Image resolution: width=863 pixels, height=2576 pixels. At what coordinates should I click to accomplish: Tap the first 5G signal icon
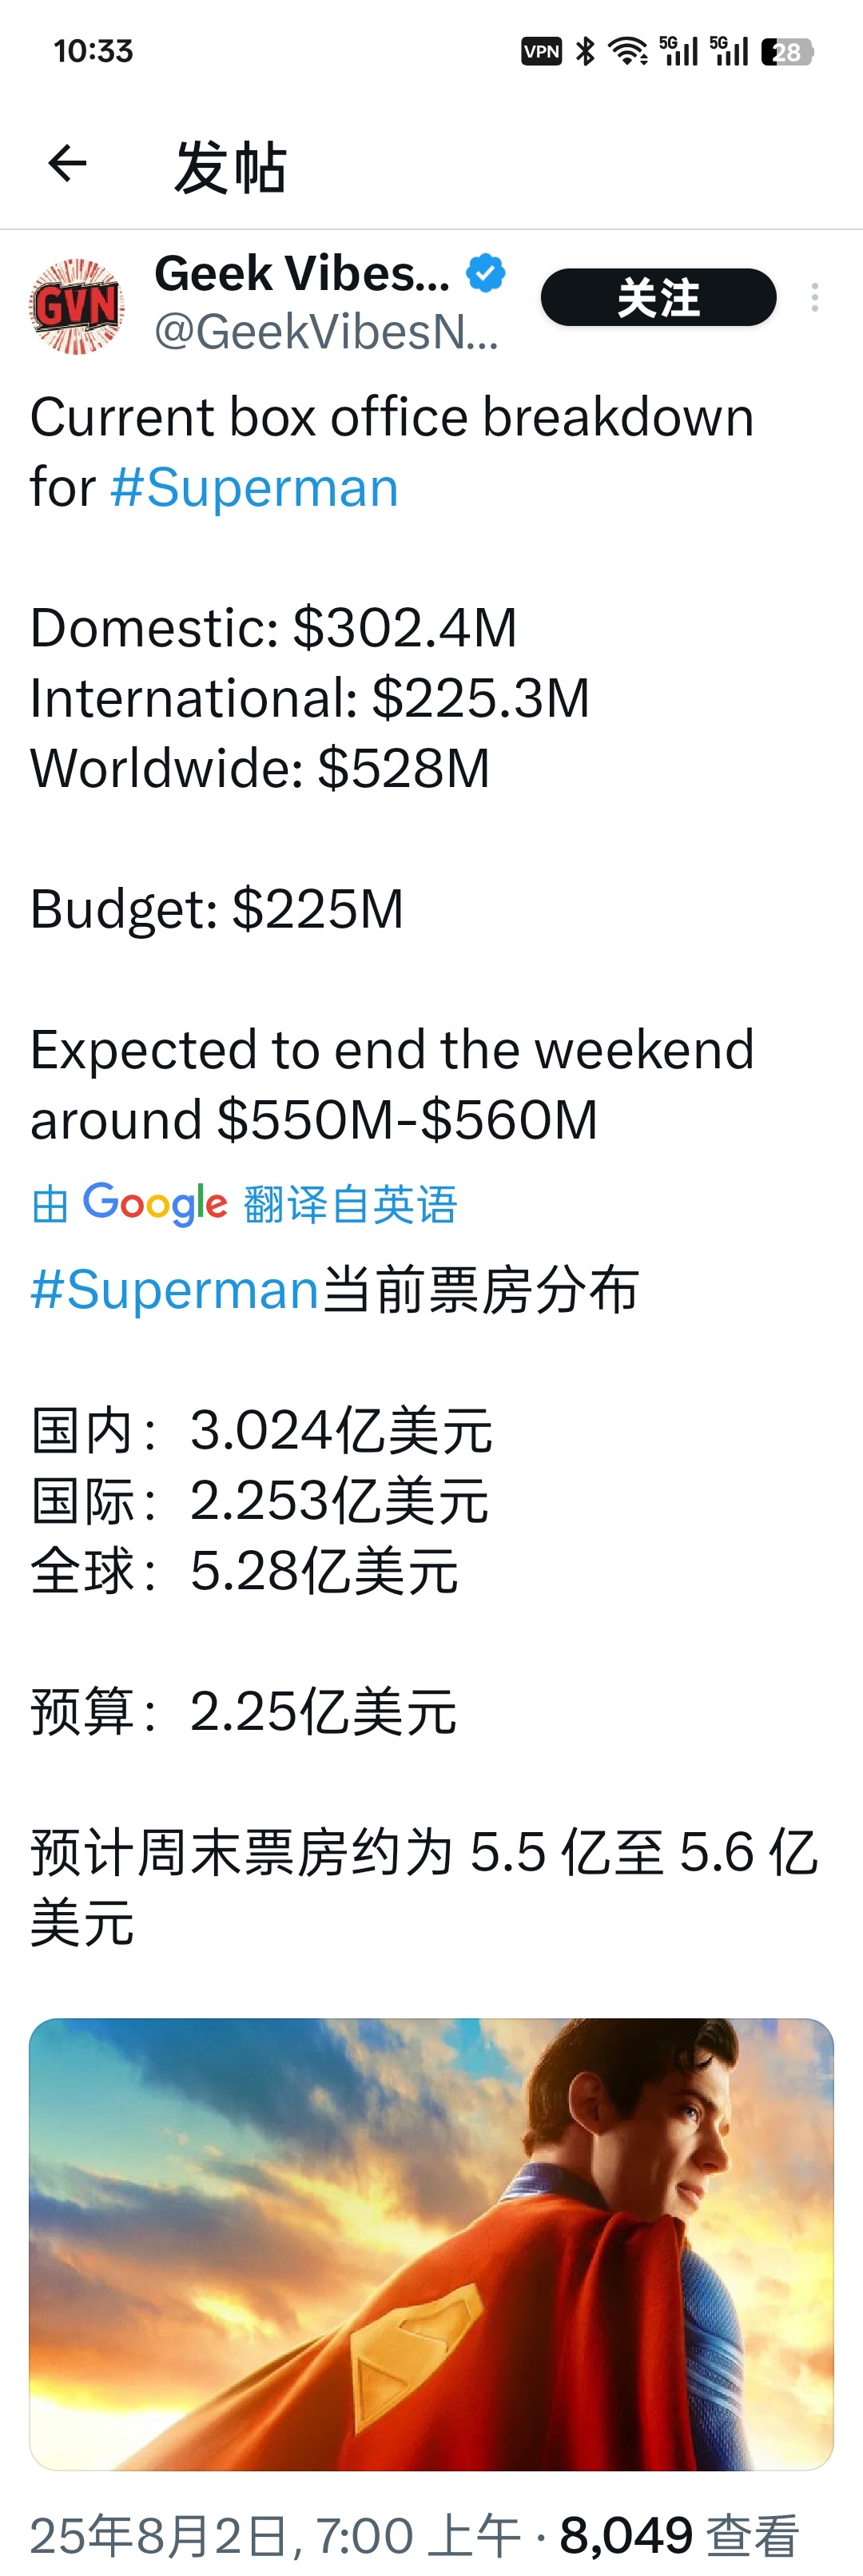pyautogui.click(x=679, y=51)
